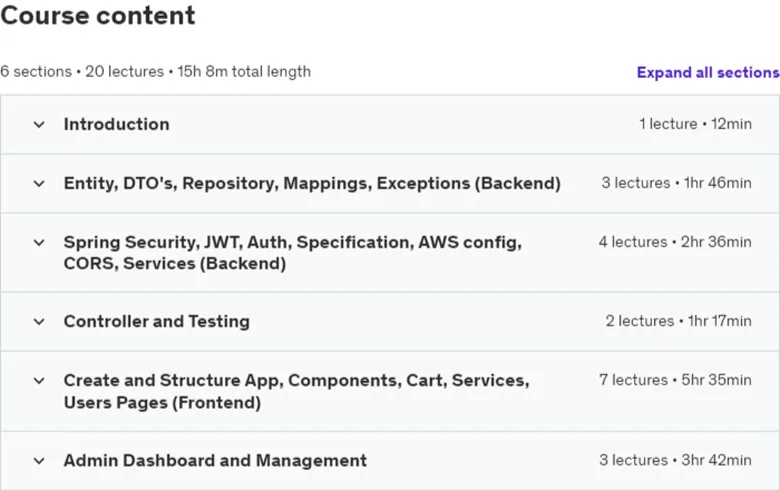This screenshot has height=490, width=780.
Task: Click '2 lectures • 1hr 17min' label
Action: pyautogui.click(x=679, y=321)
